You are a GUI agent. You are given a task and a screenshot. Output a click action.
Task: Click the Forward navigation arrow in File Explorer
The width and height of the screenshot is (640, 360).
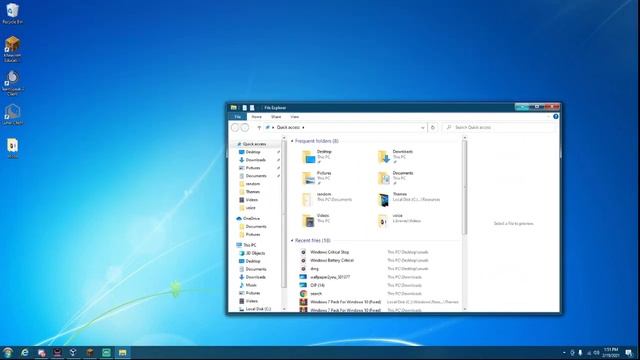coord(245,127)
